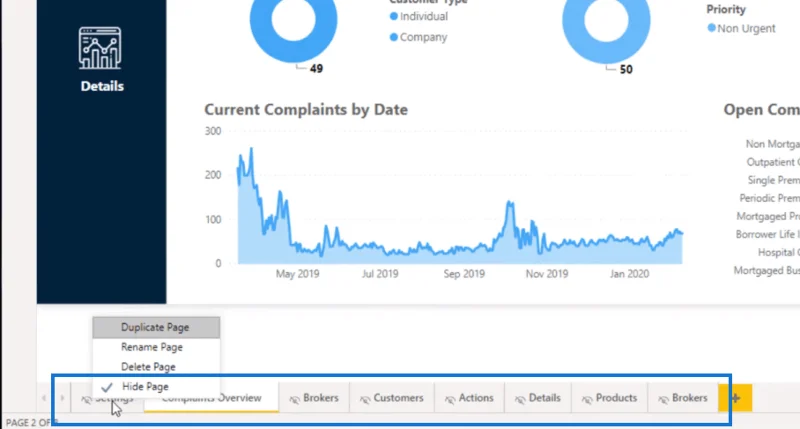The width and height of the screenshot is (800, 429).
Task: Click the hidden-eye icon on Settings tab
Action: (86, 399)
